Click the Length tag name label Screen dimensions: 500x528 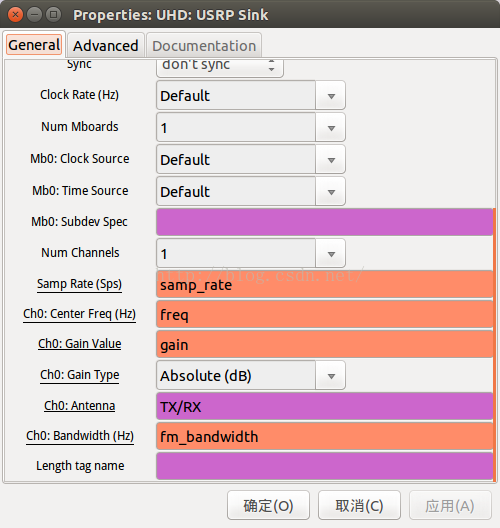point(80,466)
